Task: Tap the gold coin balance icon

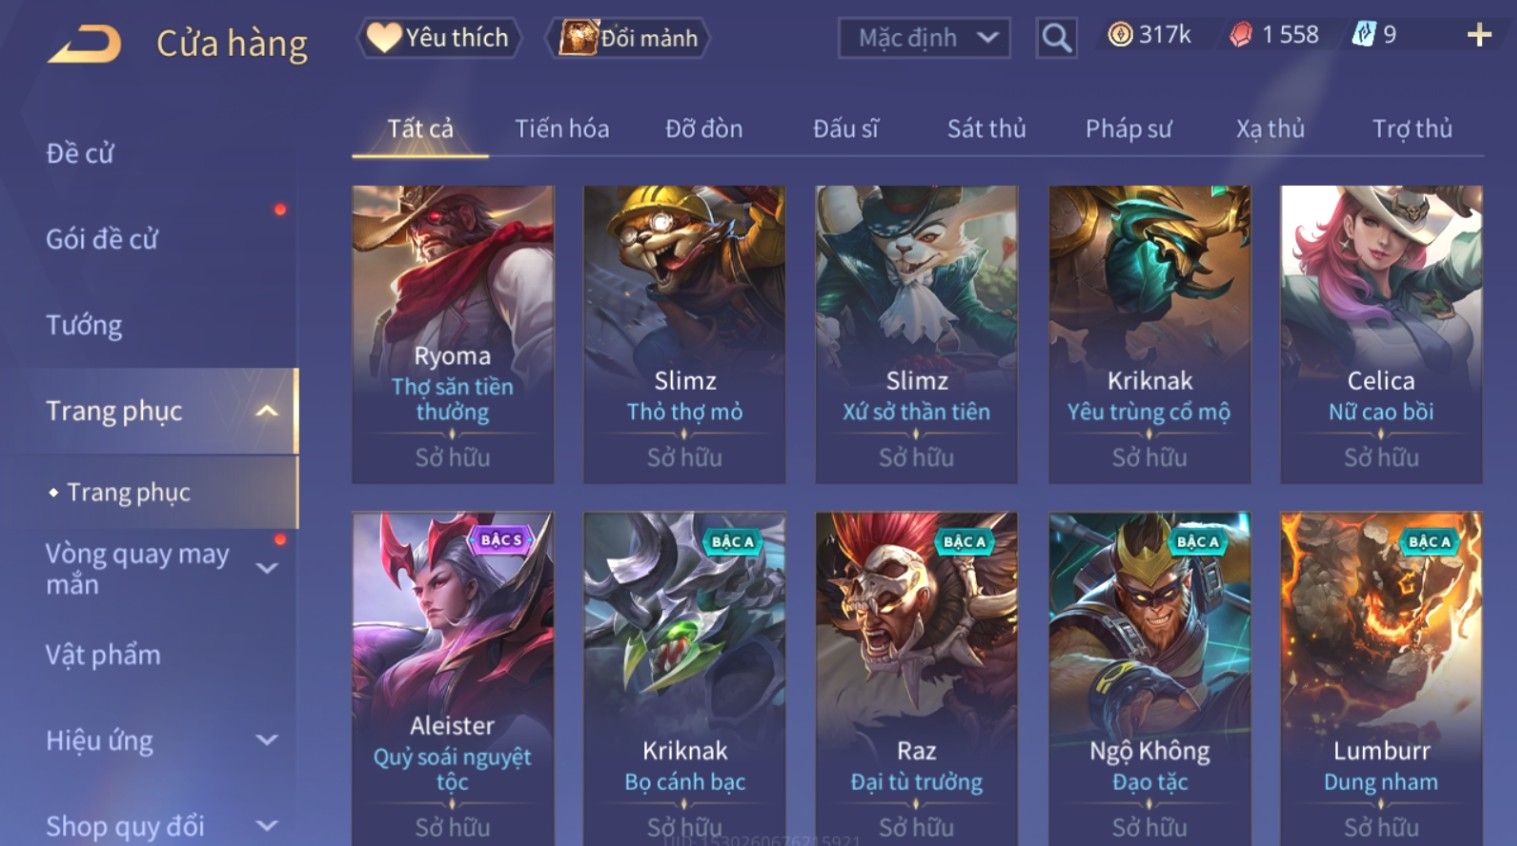Action: click(1120, 35)
